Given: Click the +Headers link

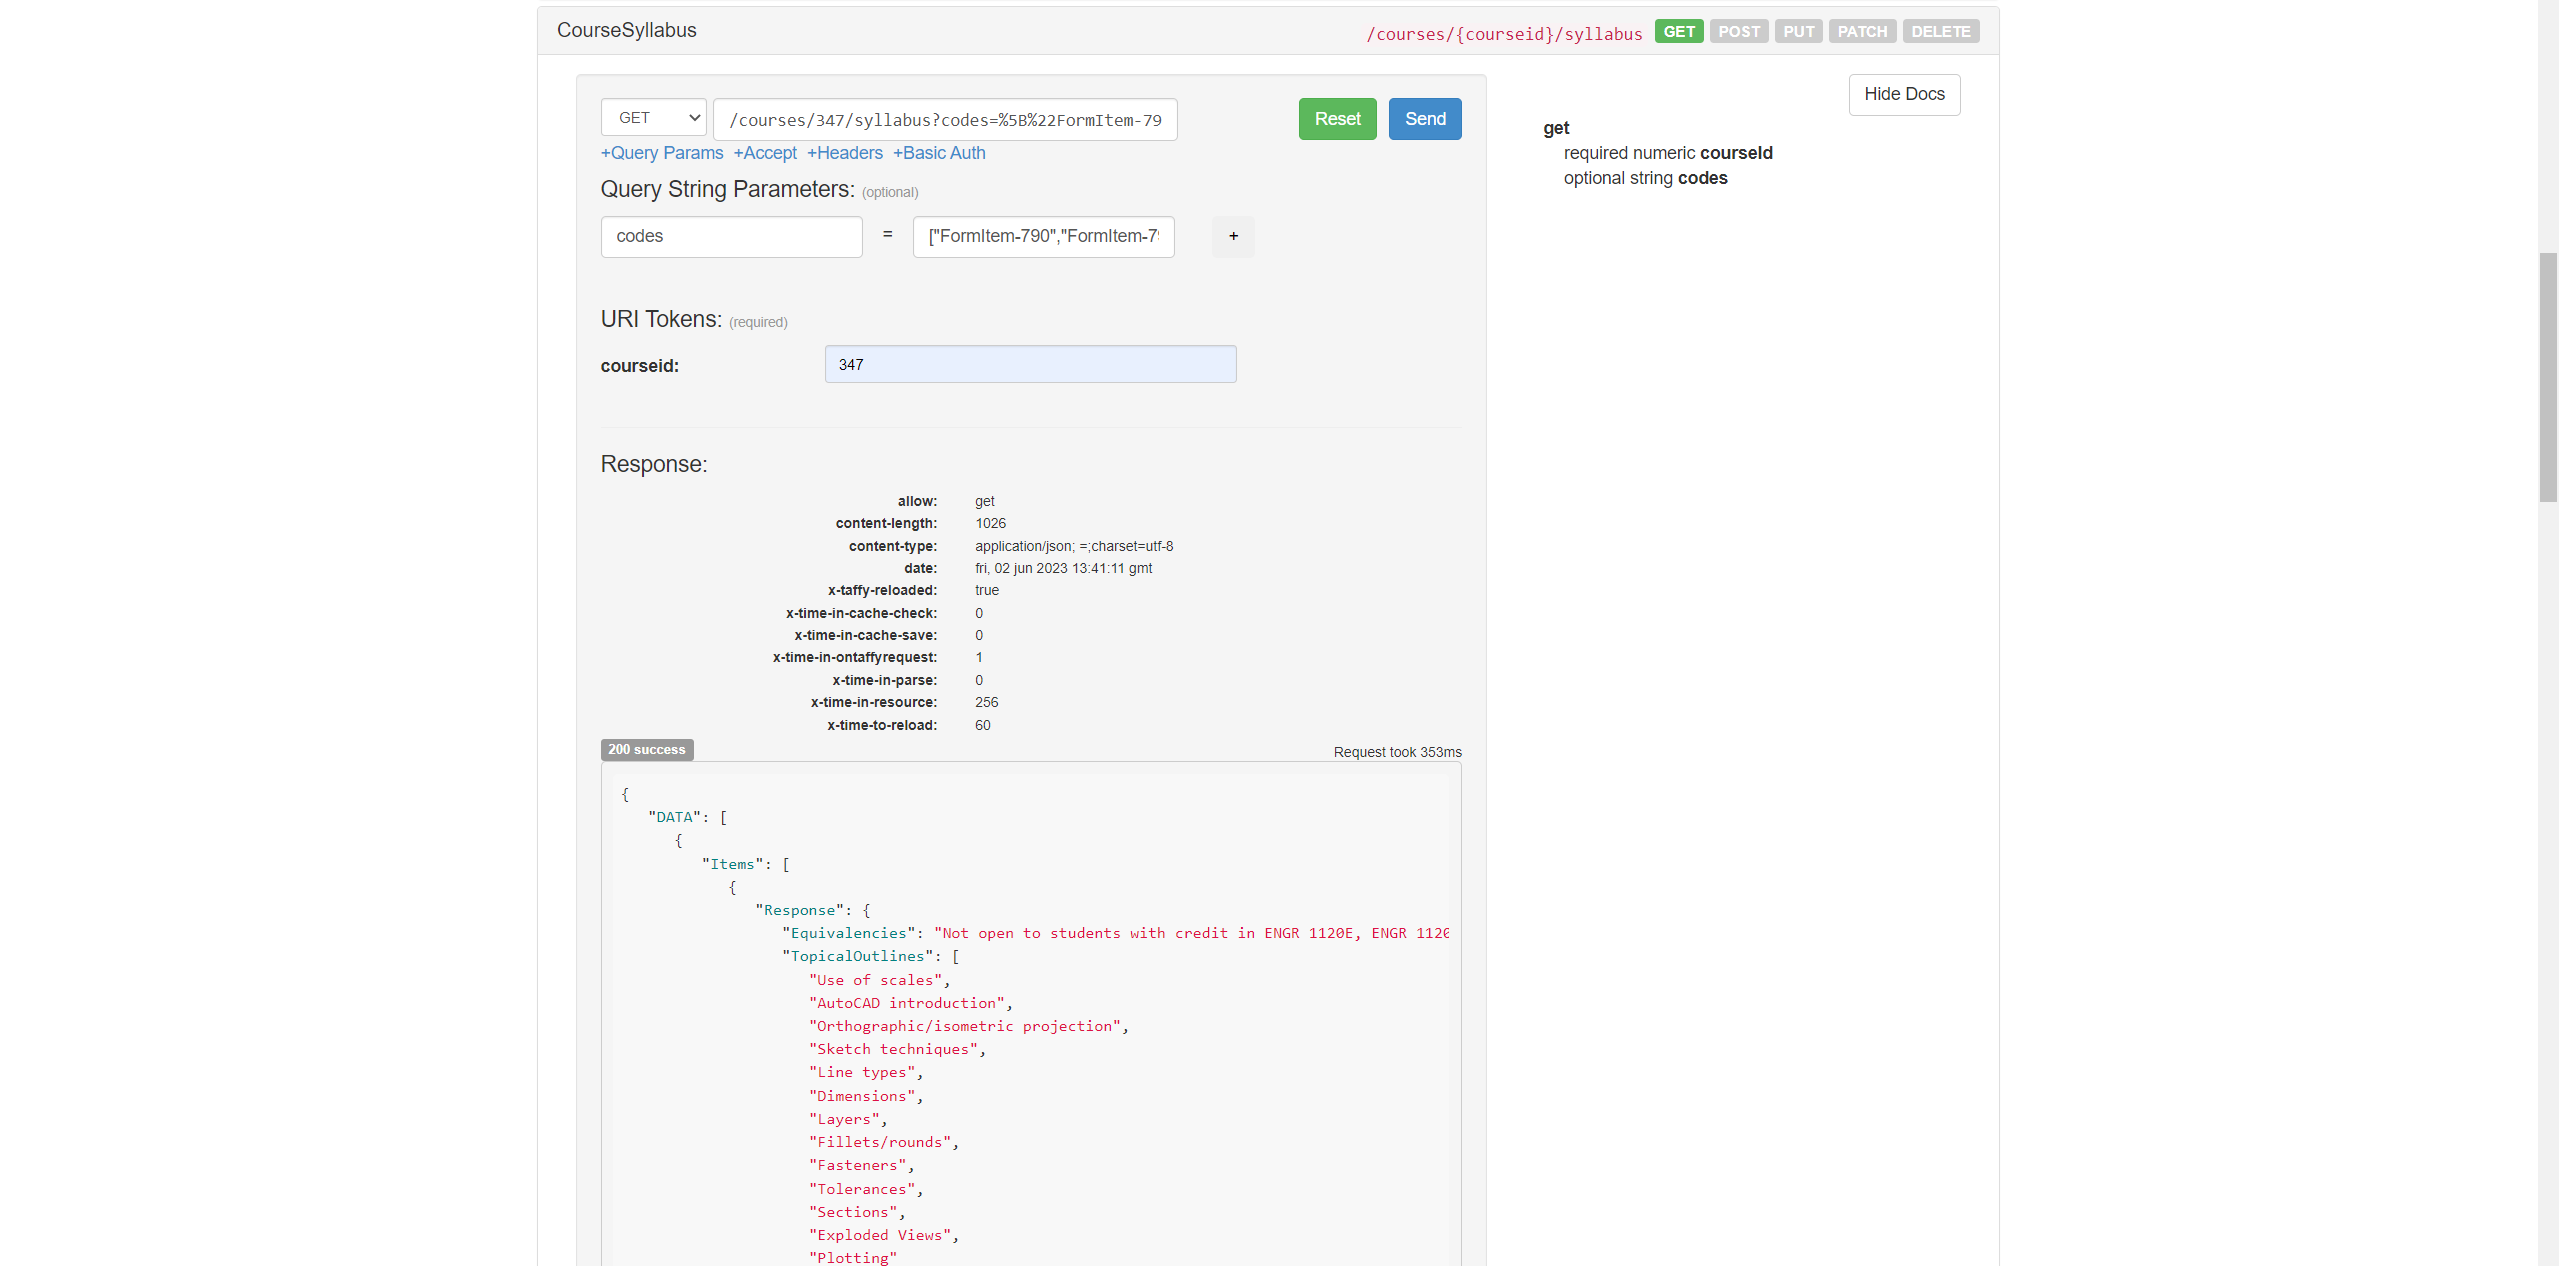Looking at the screenshot, I should (844, 153).
